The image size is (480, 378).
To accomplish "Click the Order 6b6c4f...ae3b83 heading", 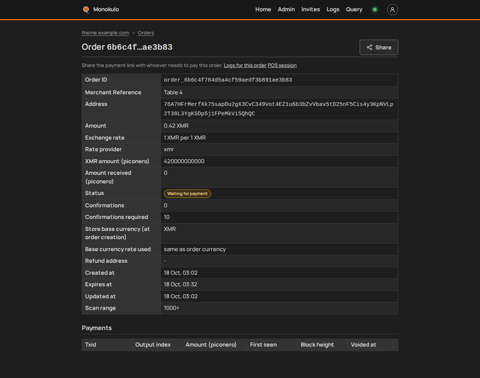I will pyautogui.click(x=127, y=47).
